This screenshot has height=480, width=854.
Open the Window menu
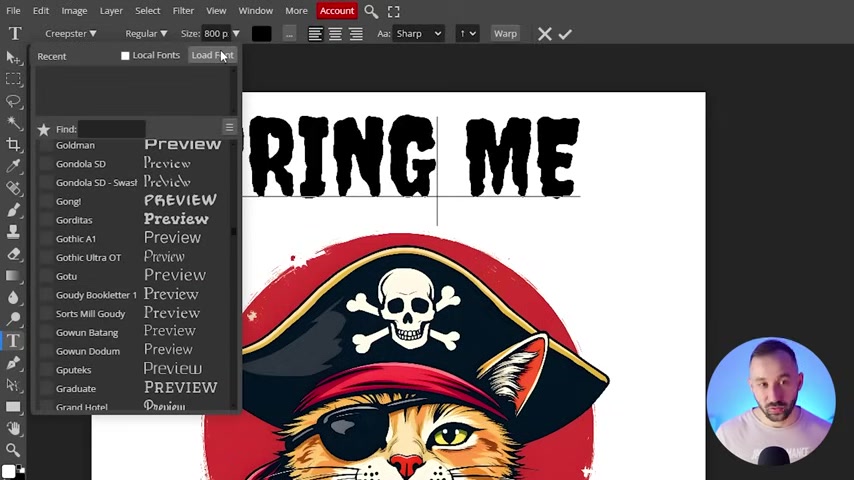pyautogui.click(x=255, y=11)
